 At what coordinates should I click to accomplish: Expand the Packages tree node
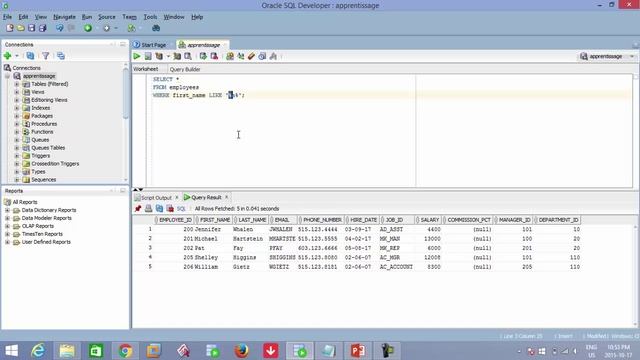point(17,116)
